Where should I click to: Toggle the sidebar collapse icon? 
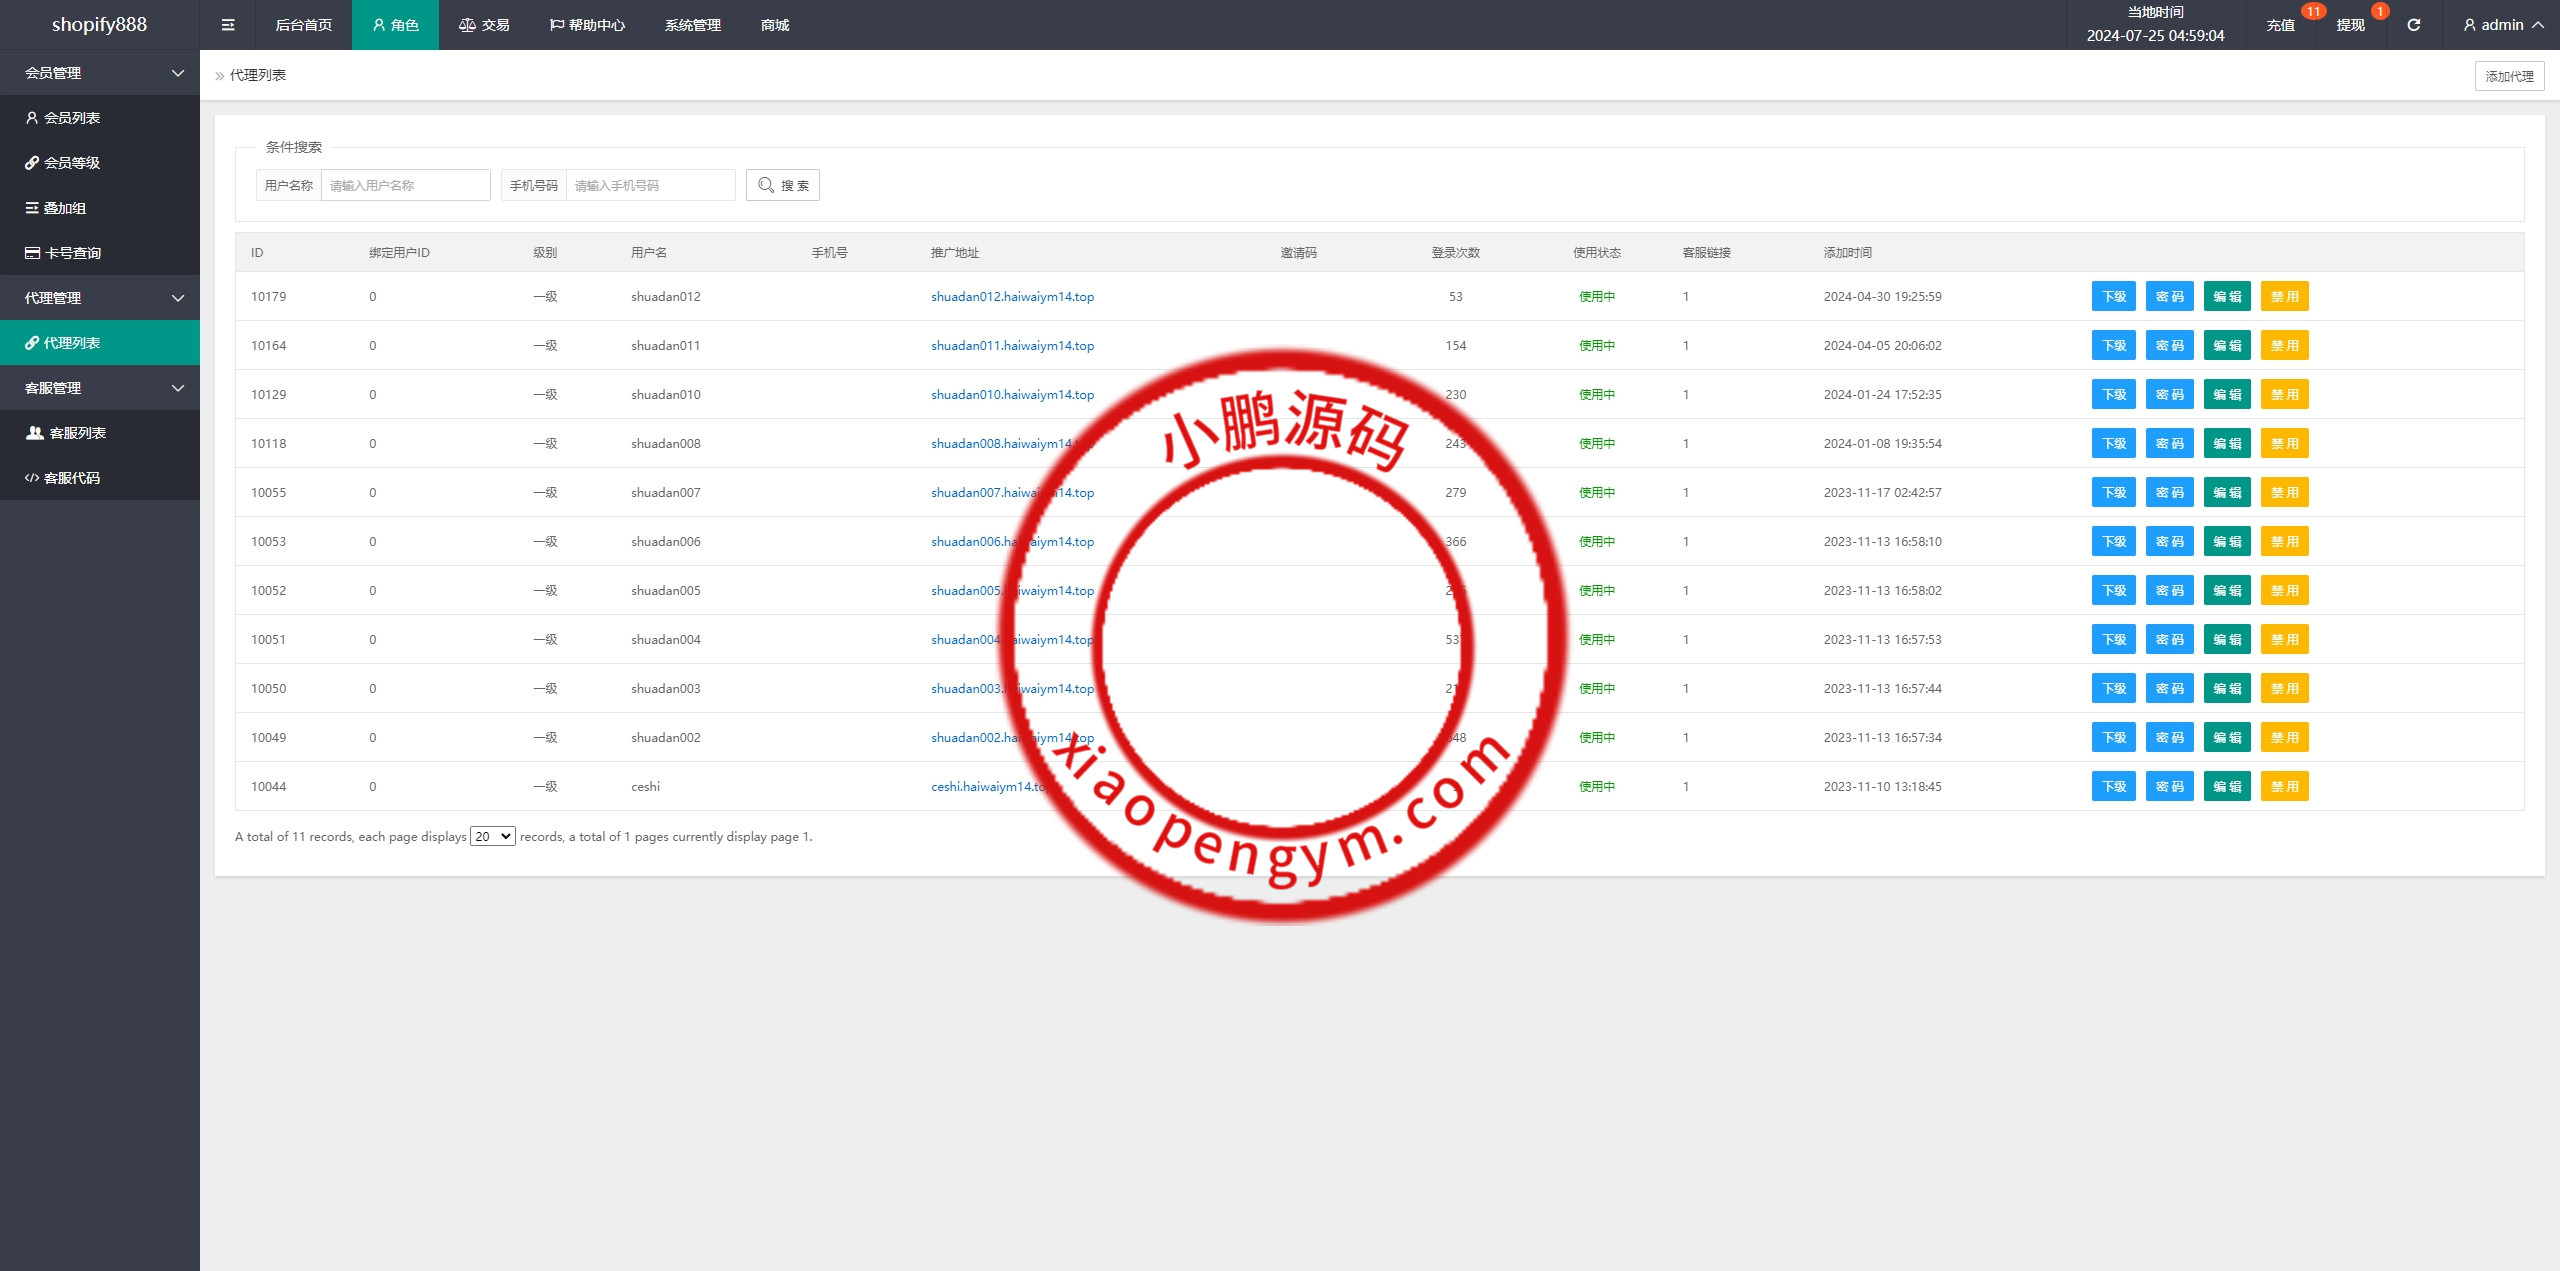[228, 25]
